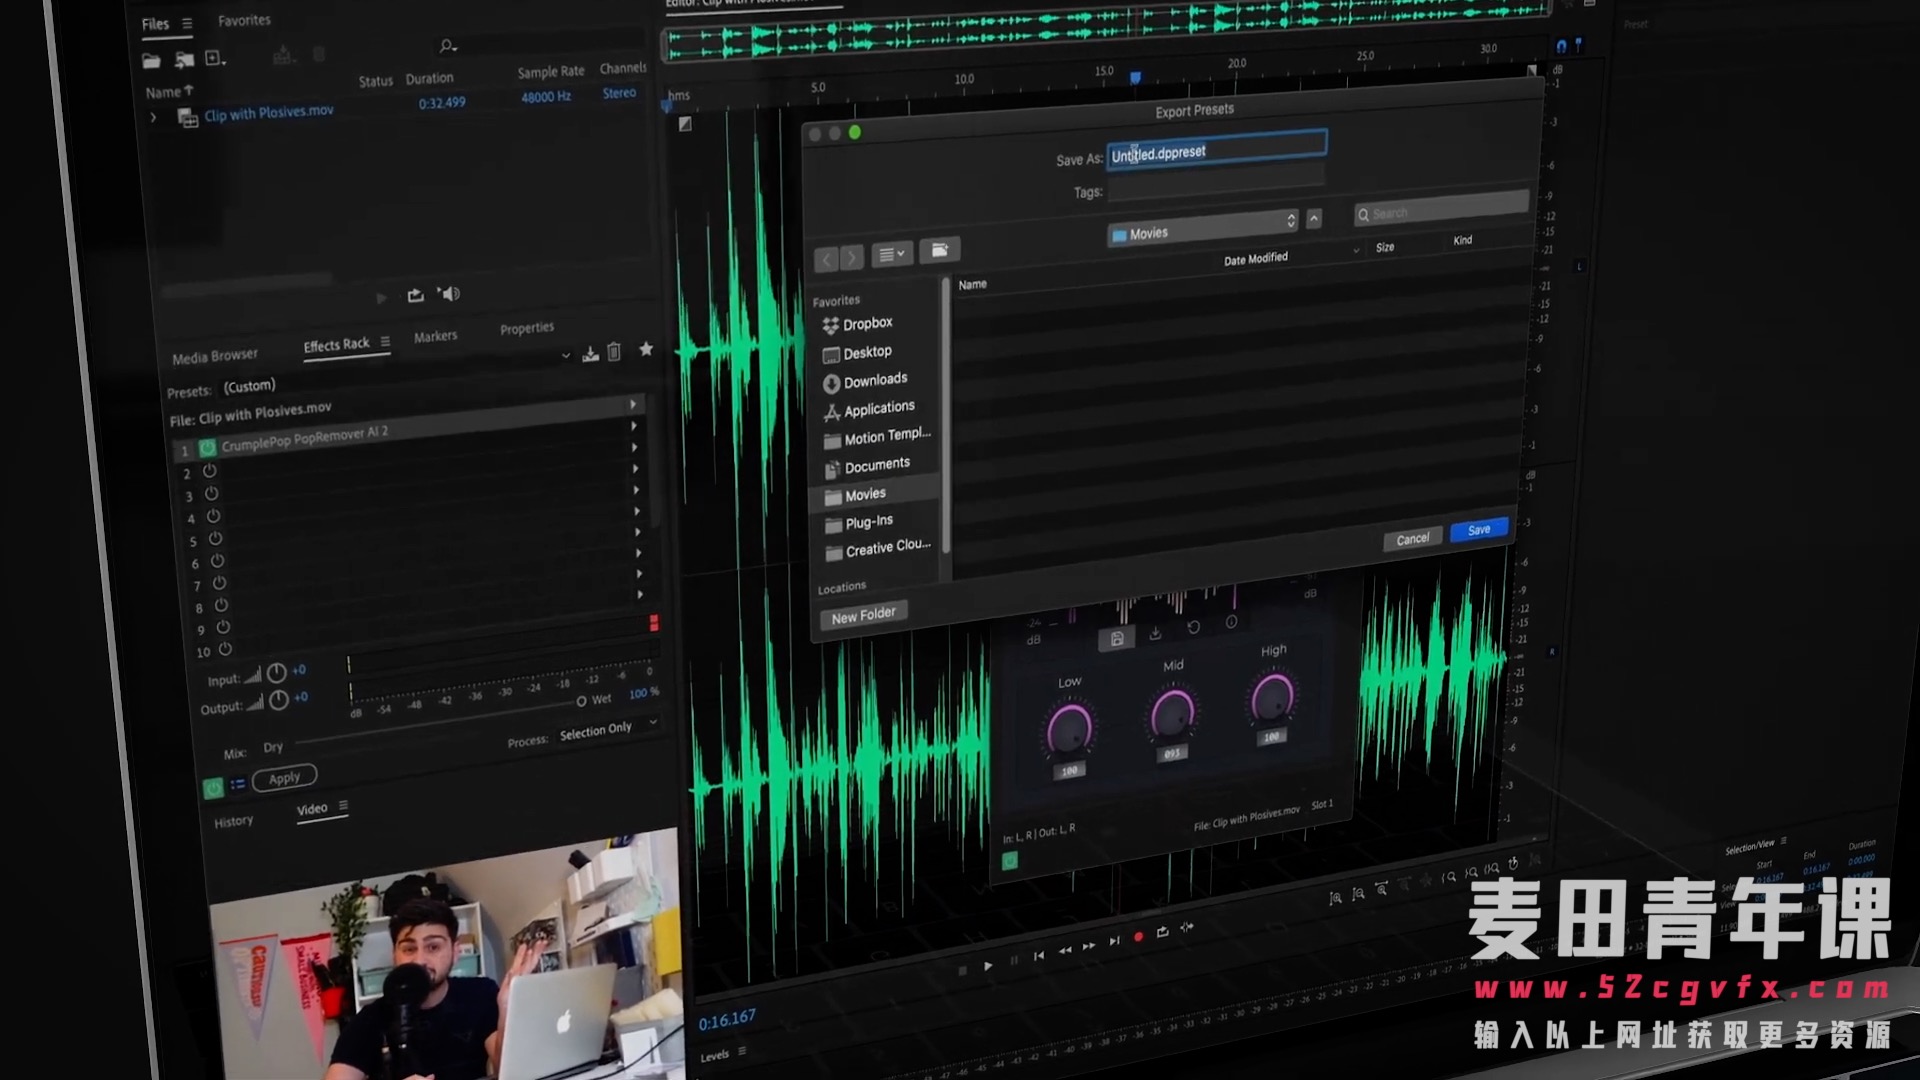Toggle power for Effects Rack slot 5
The image size is (1920, 1080).
216,538
